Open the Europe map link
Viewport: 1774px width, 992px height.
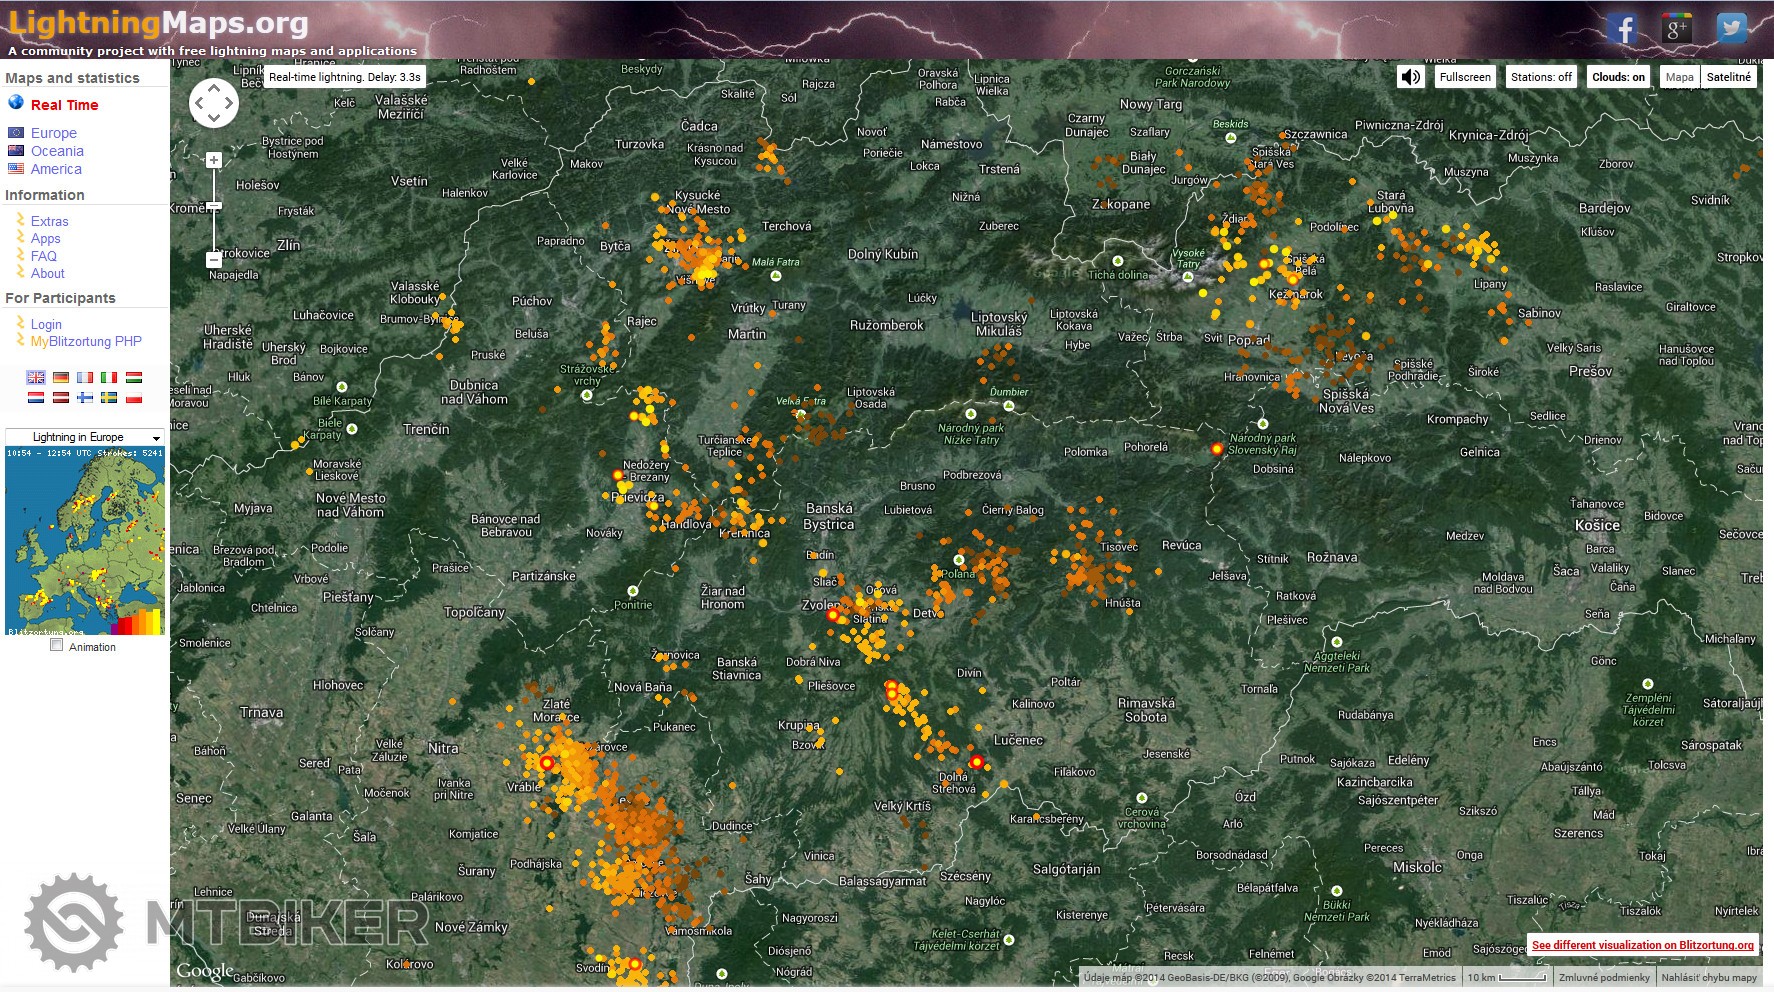[x=53, y=133]
